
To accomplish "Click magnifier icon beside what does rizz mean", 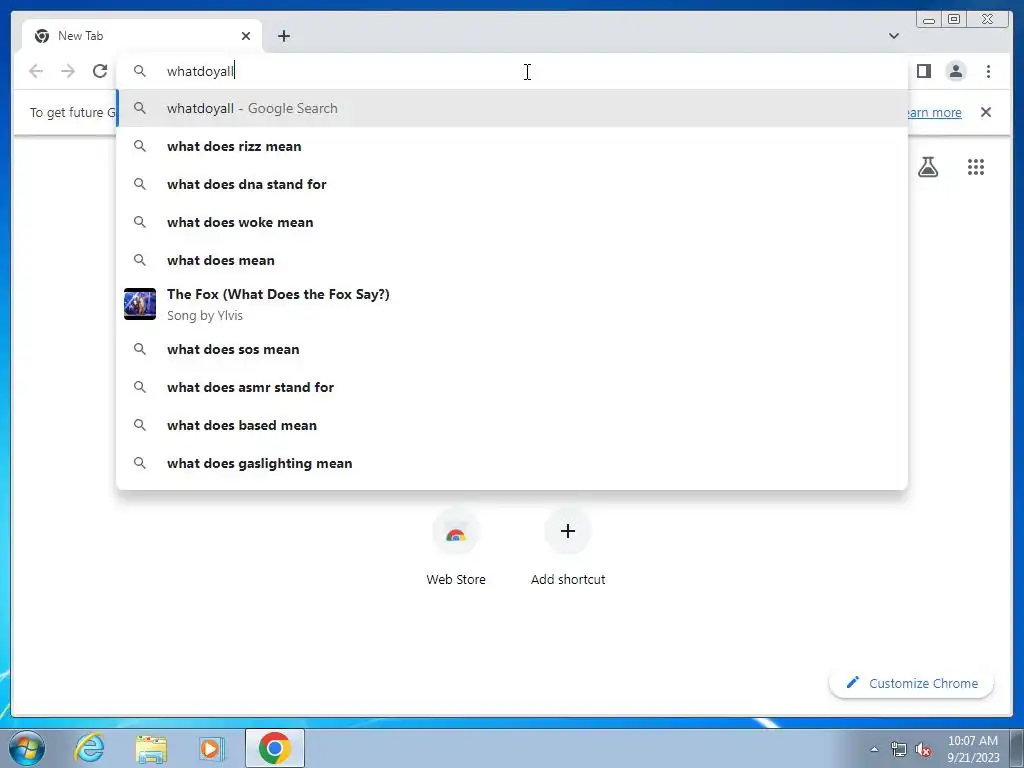I will 140,146.
